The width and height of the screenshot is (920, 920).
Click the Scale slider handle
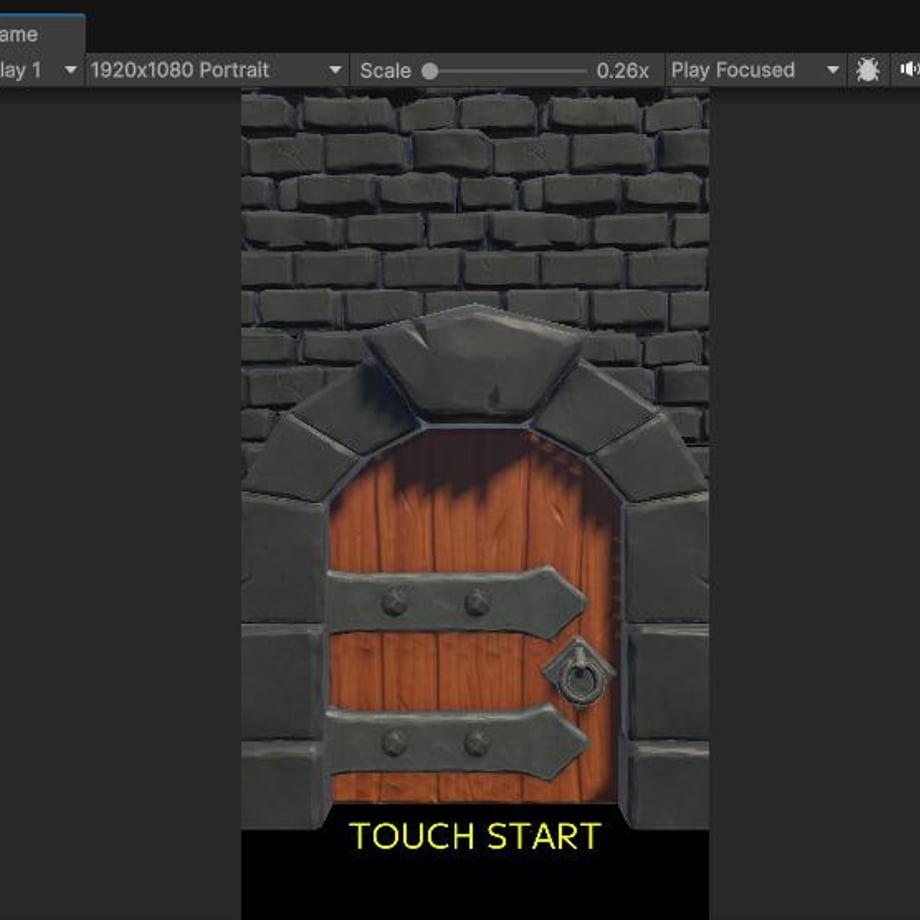[429, 71]
